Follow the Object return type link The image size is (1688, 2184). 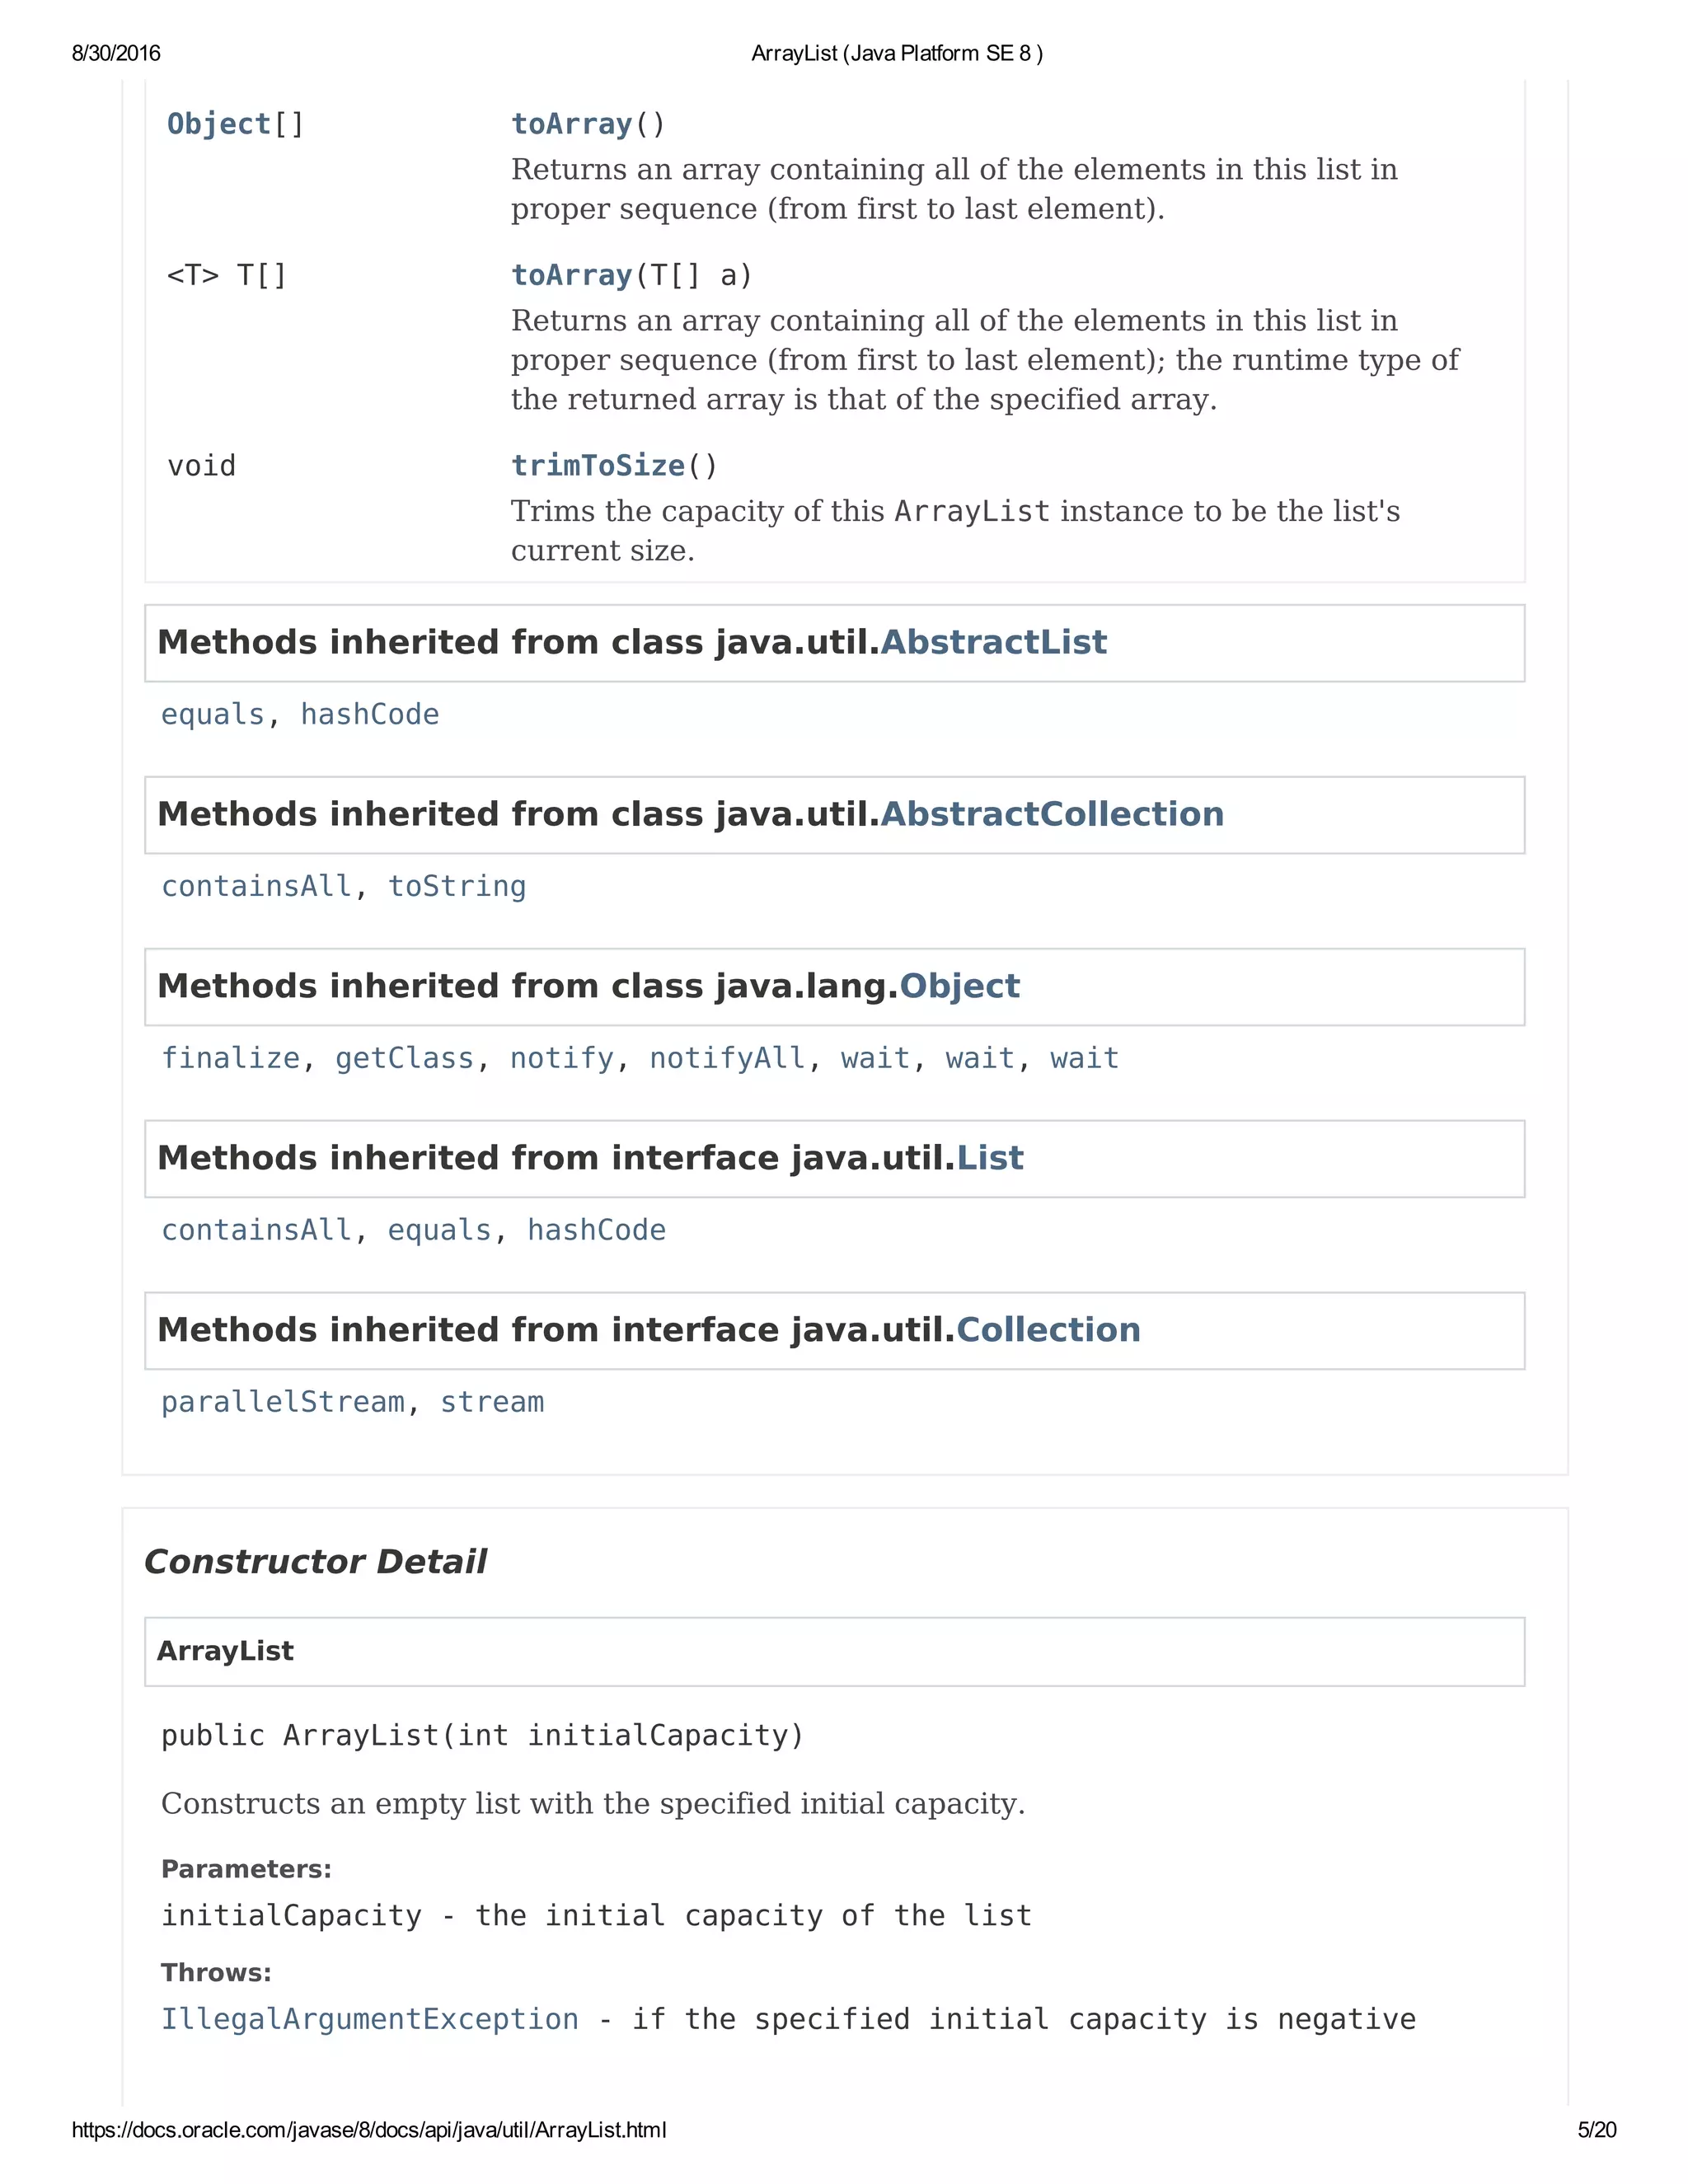coord(219,124)
